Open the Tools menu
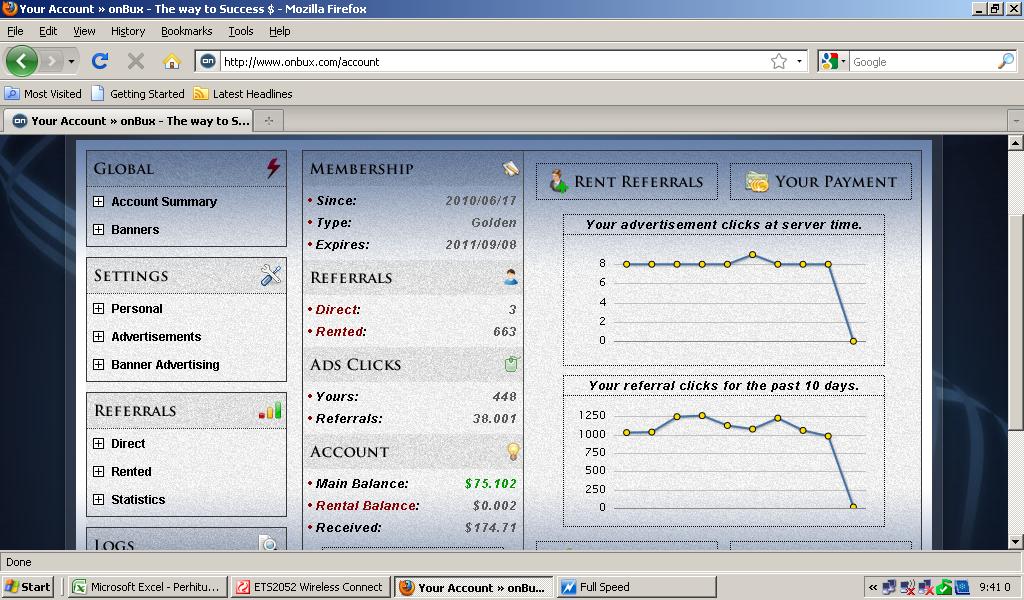Viewport: 1024px width, 600px height. (x=240, y=31)
